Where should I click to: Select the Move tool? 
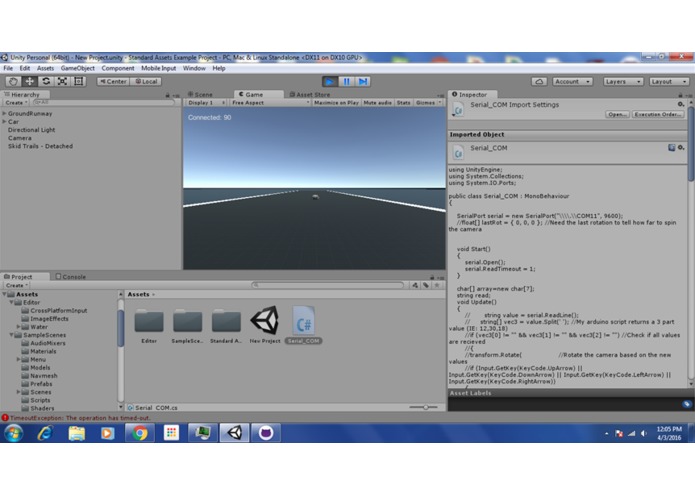pos(29,82)
